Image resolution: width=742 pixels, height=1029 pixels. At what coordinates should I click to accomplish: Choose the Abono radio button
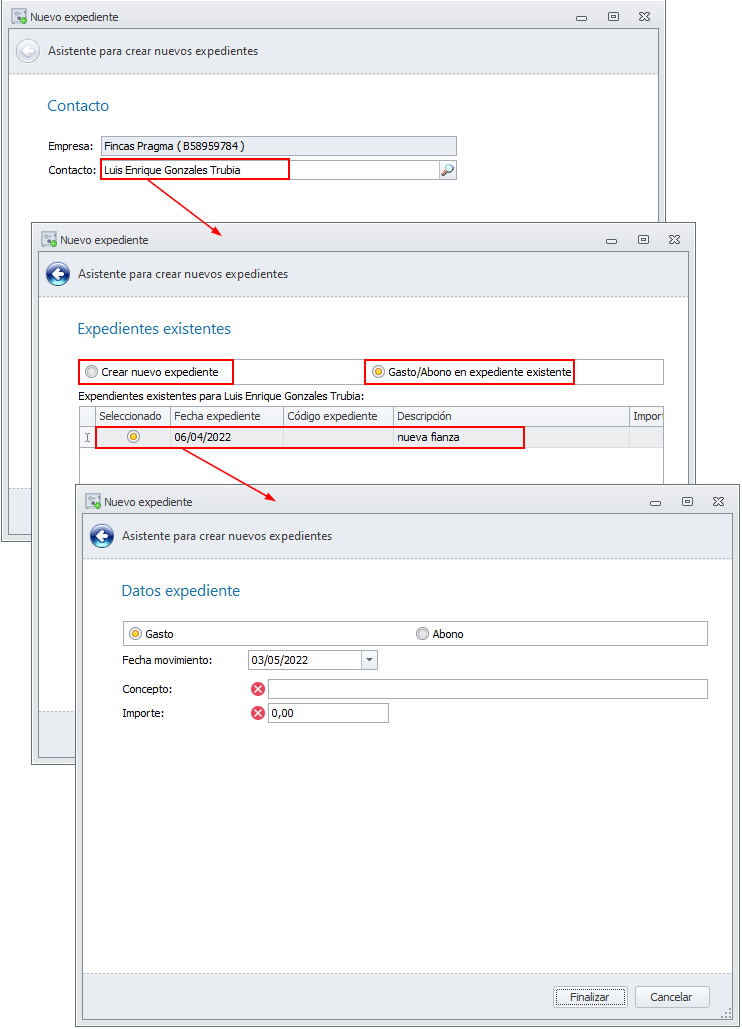click(x=423, y=633)
